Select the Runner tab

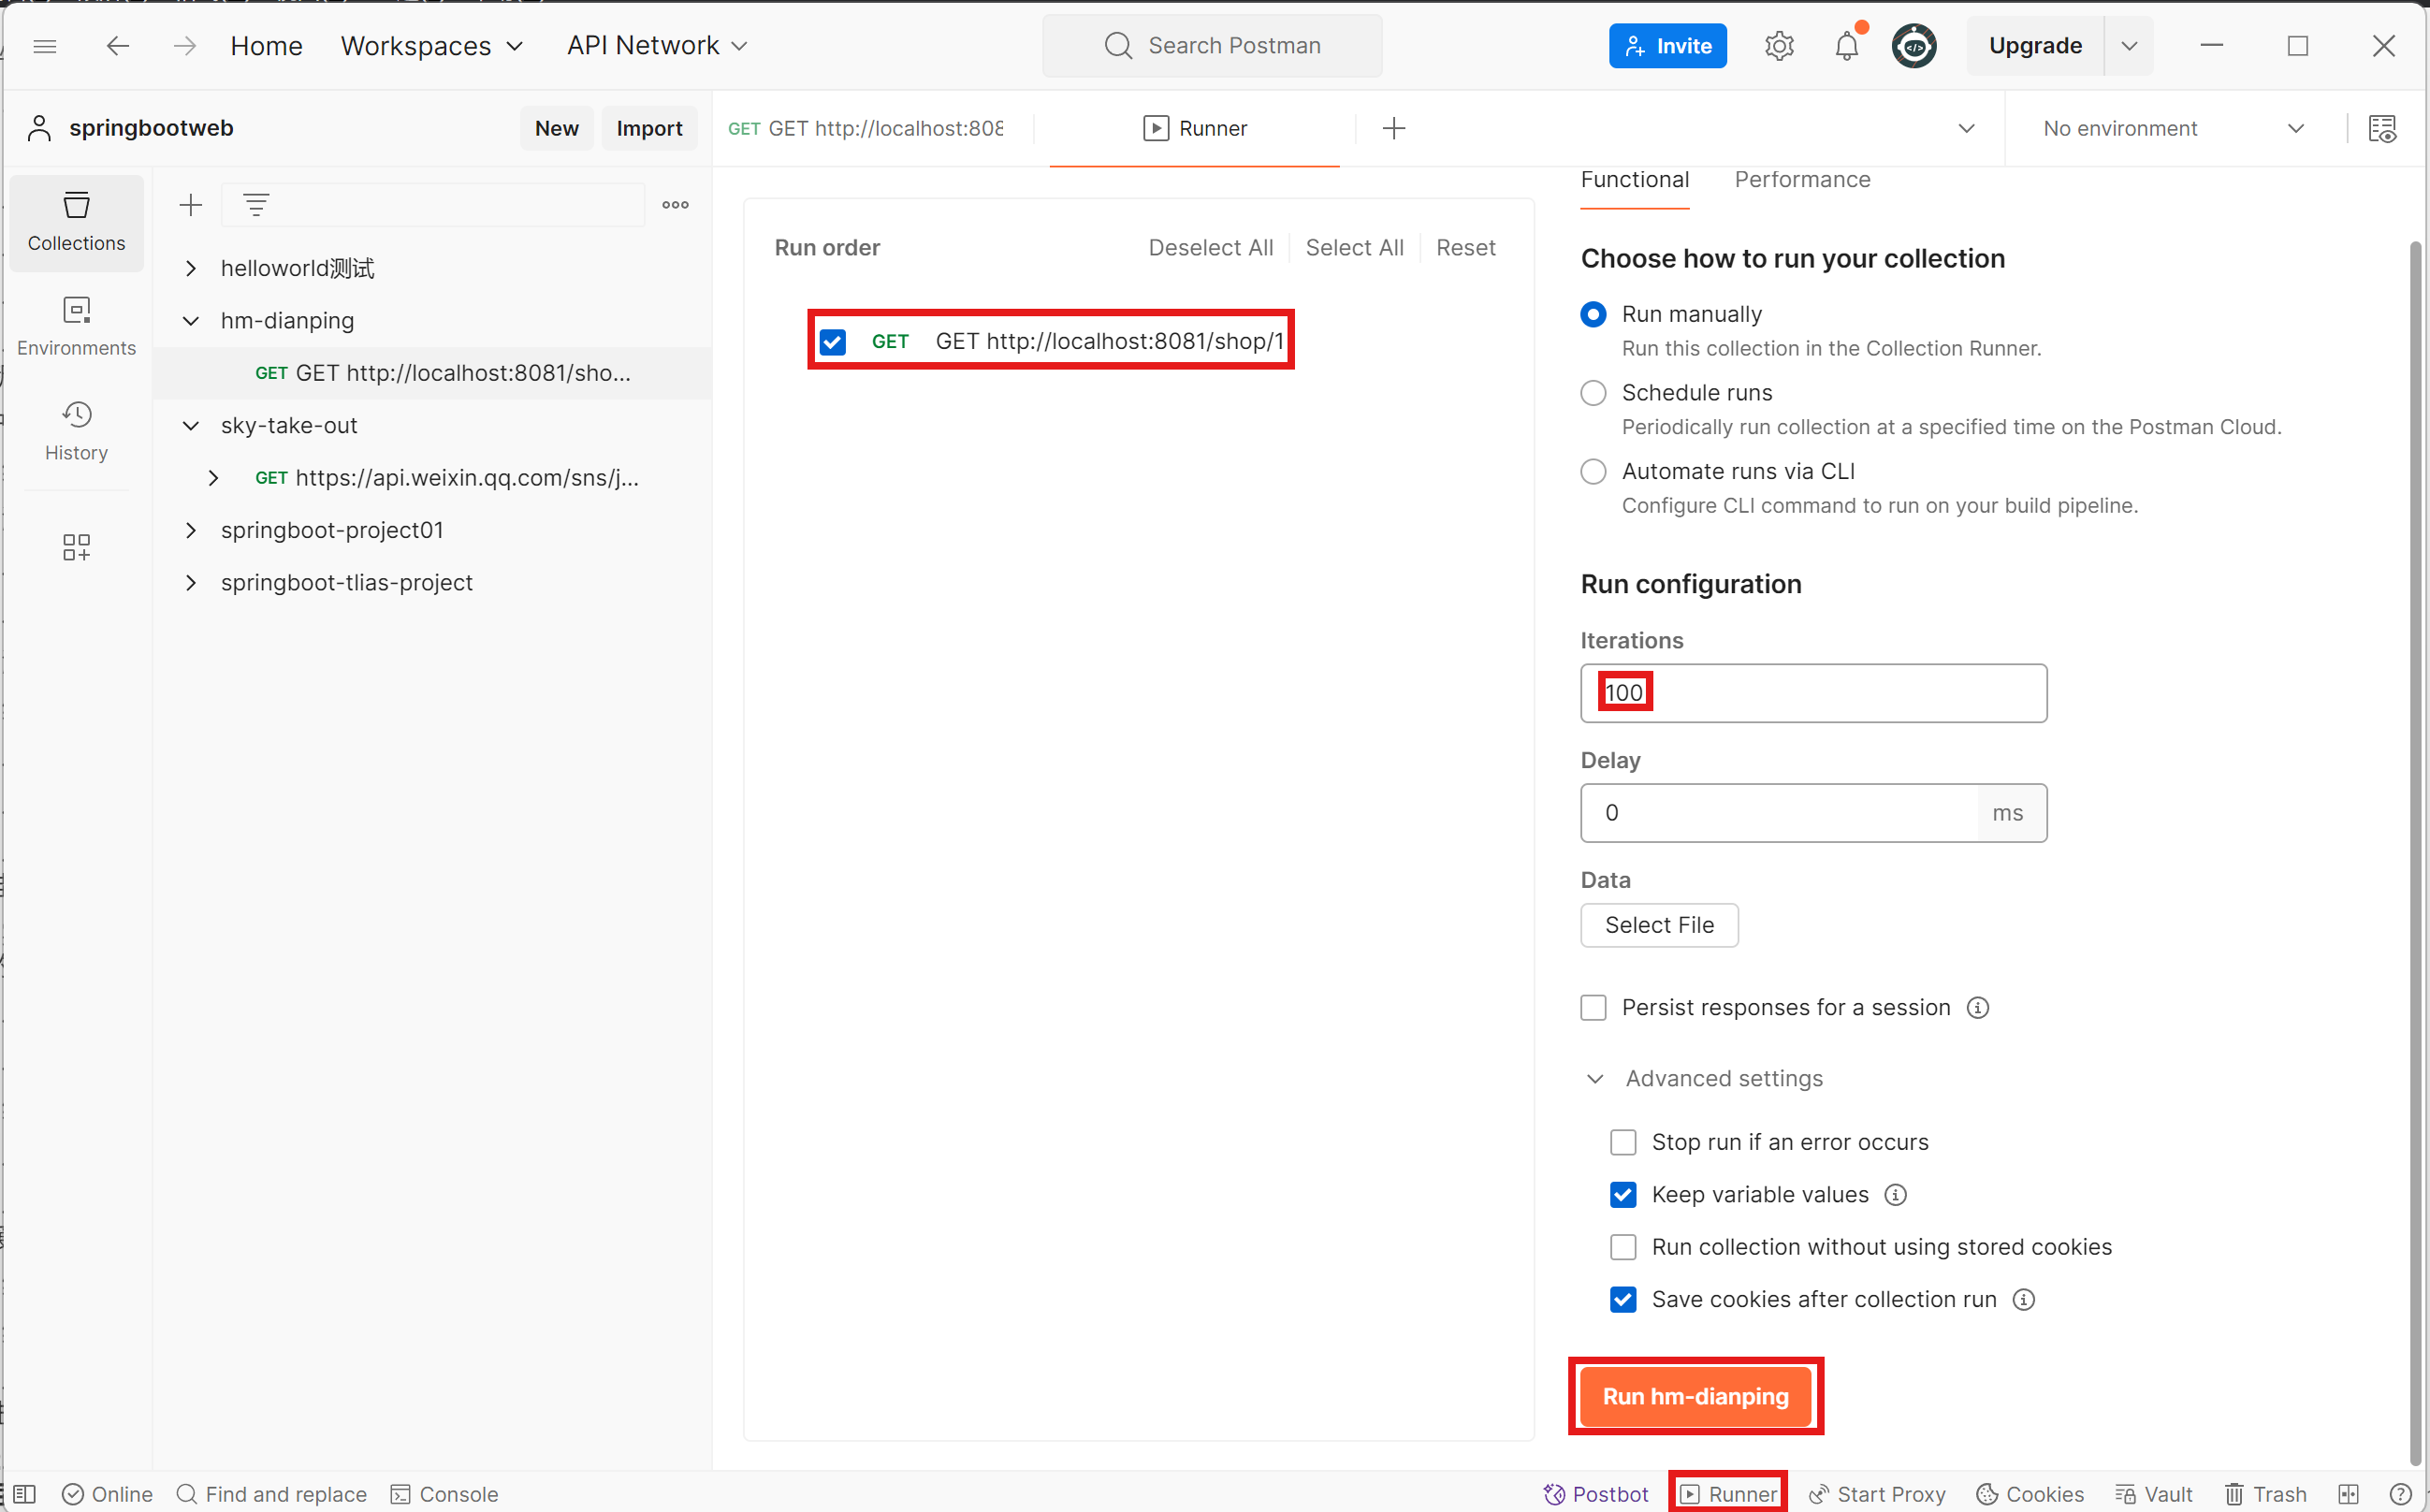pos(1194,128)
